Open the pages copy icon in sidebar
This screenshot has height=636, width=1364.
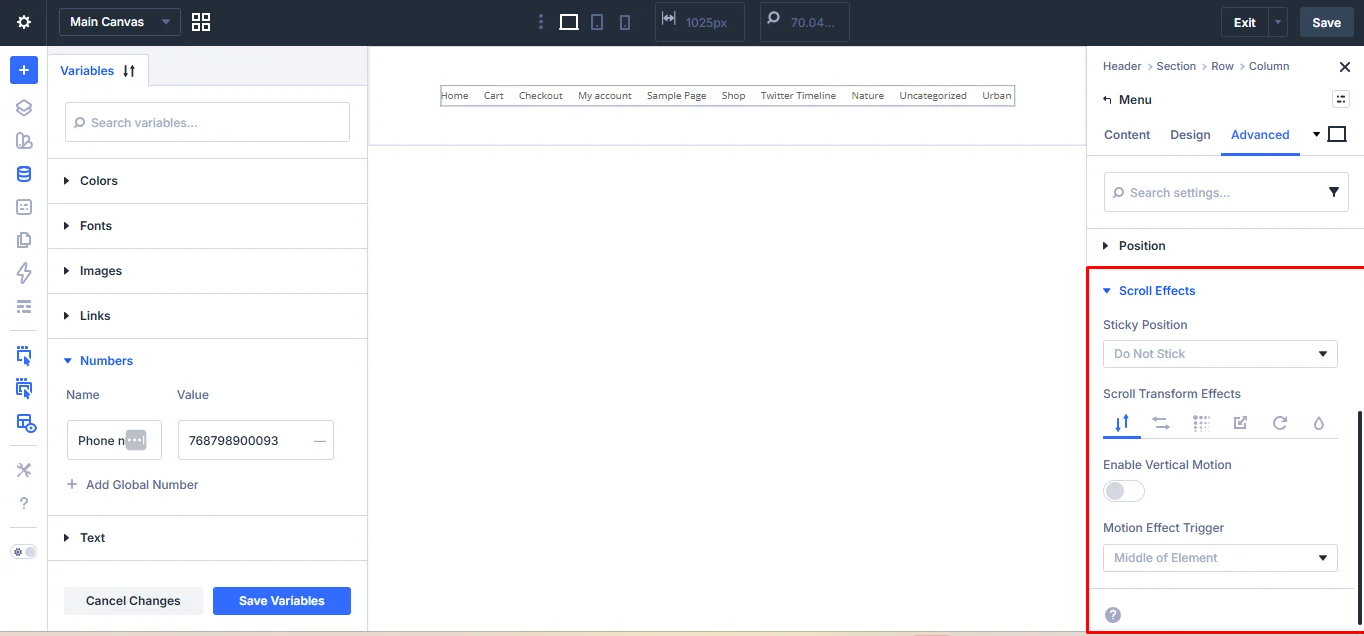tap(24, 240)
